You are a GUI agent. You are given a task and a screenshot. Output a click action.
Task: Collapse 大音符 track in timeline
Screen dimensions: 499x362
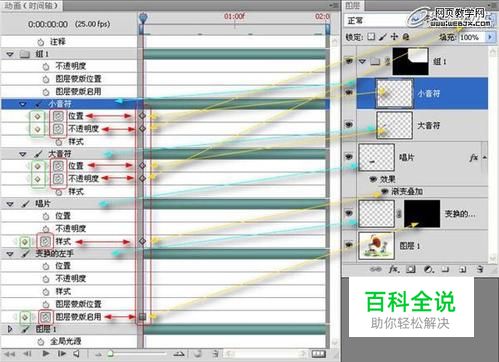(x=22, y=154)
